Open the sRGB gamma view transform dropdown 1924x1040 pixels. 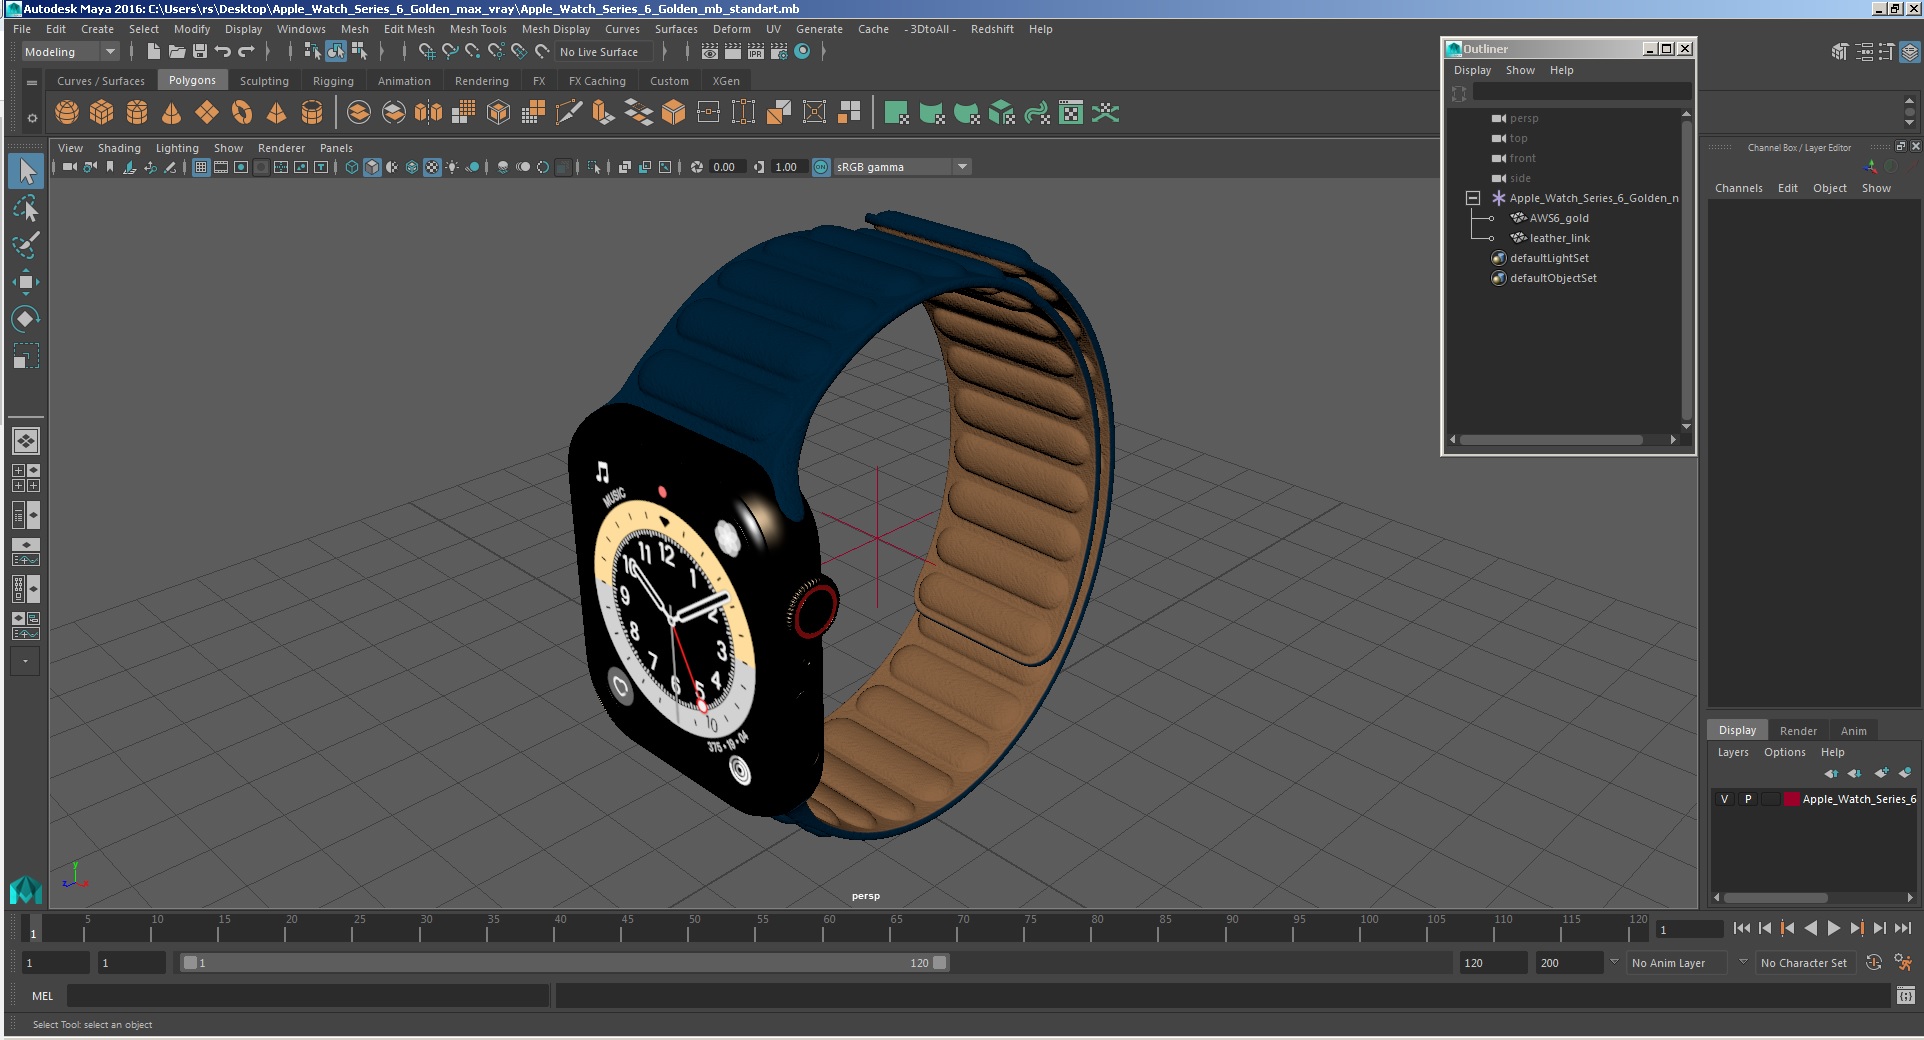(902, 167)
